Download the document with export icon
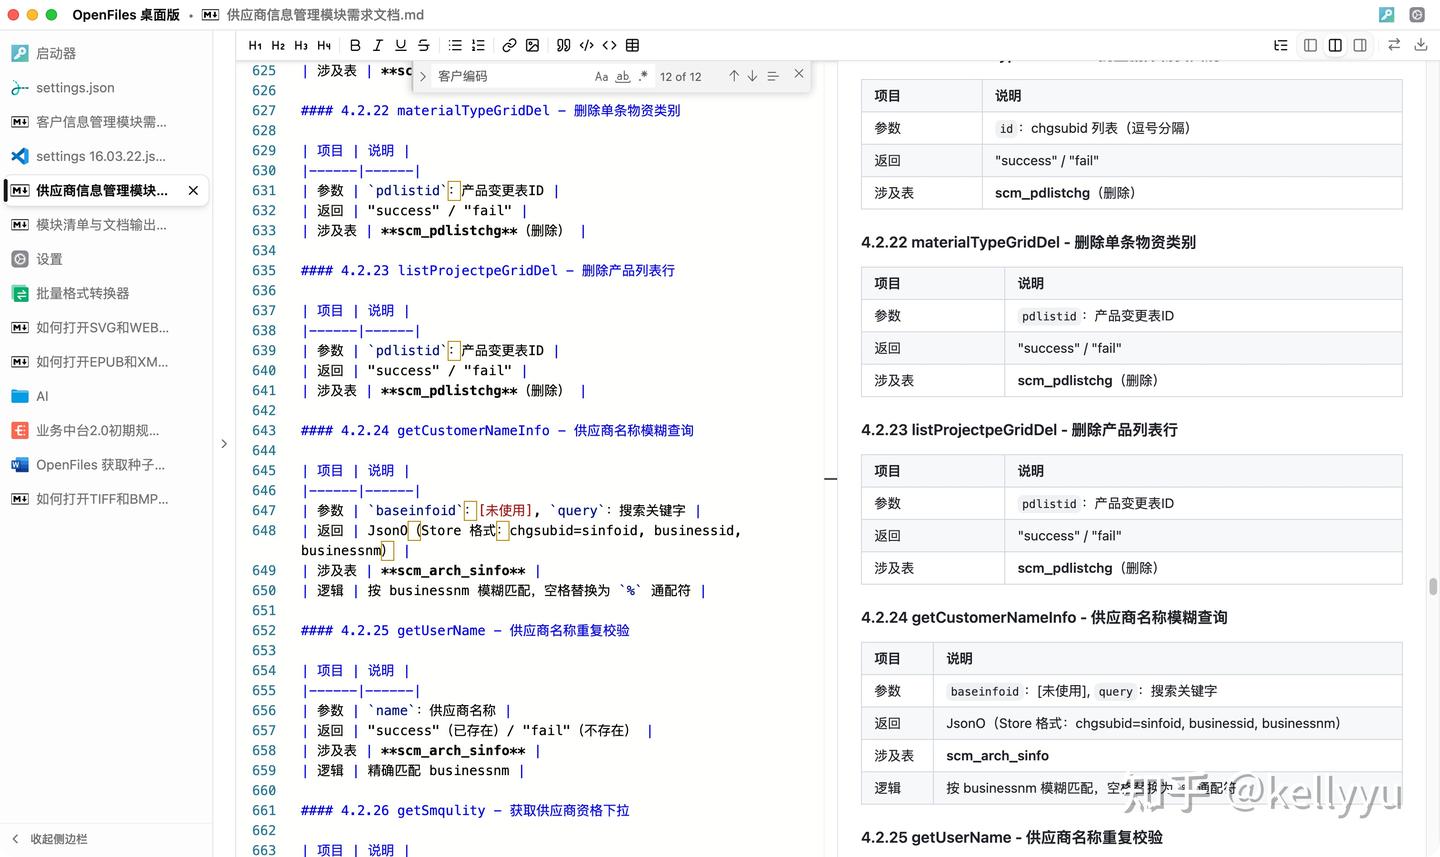The width and height of the screenshot is (1440, 857). 1420,45
